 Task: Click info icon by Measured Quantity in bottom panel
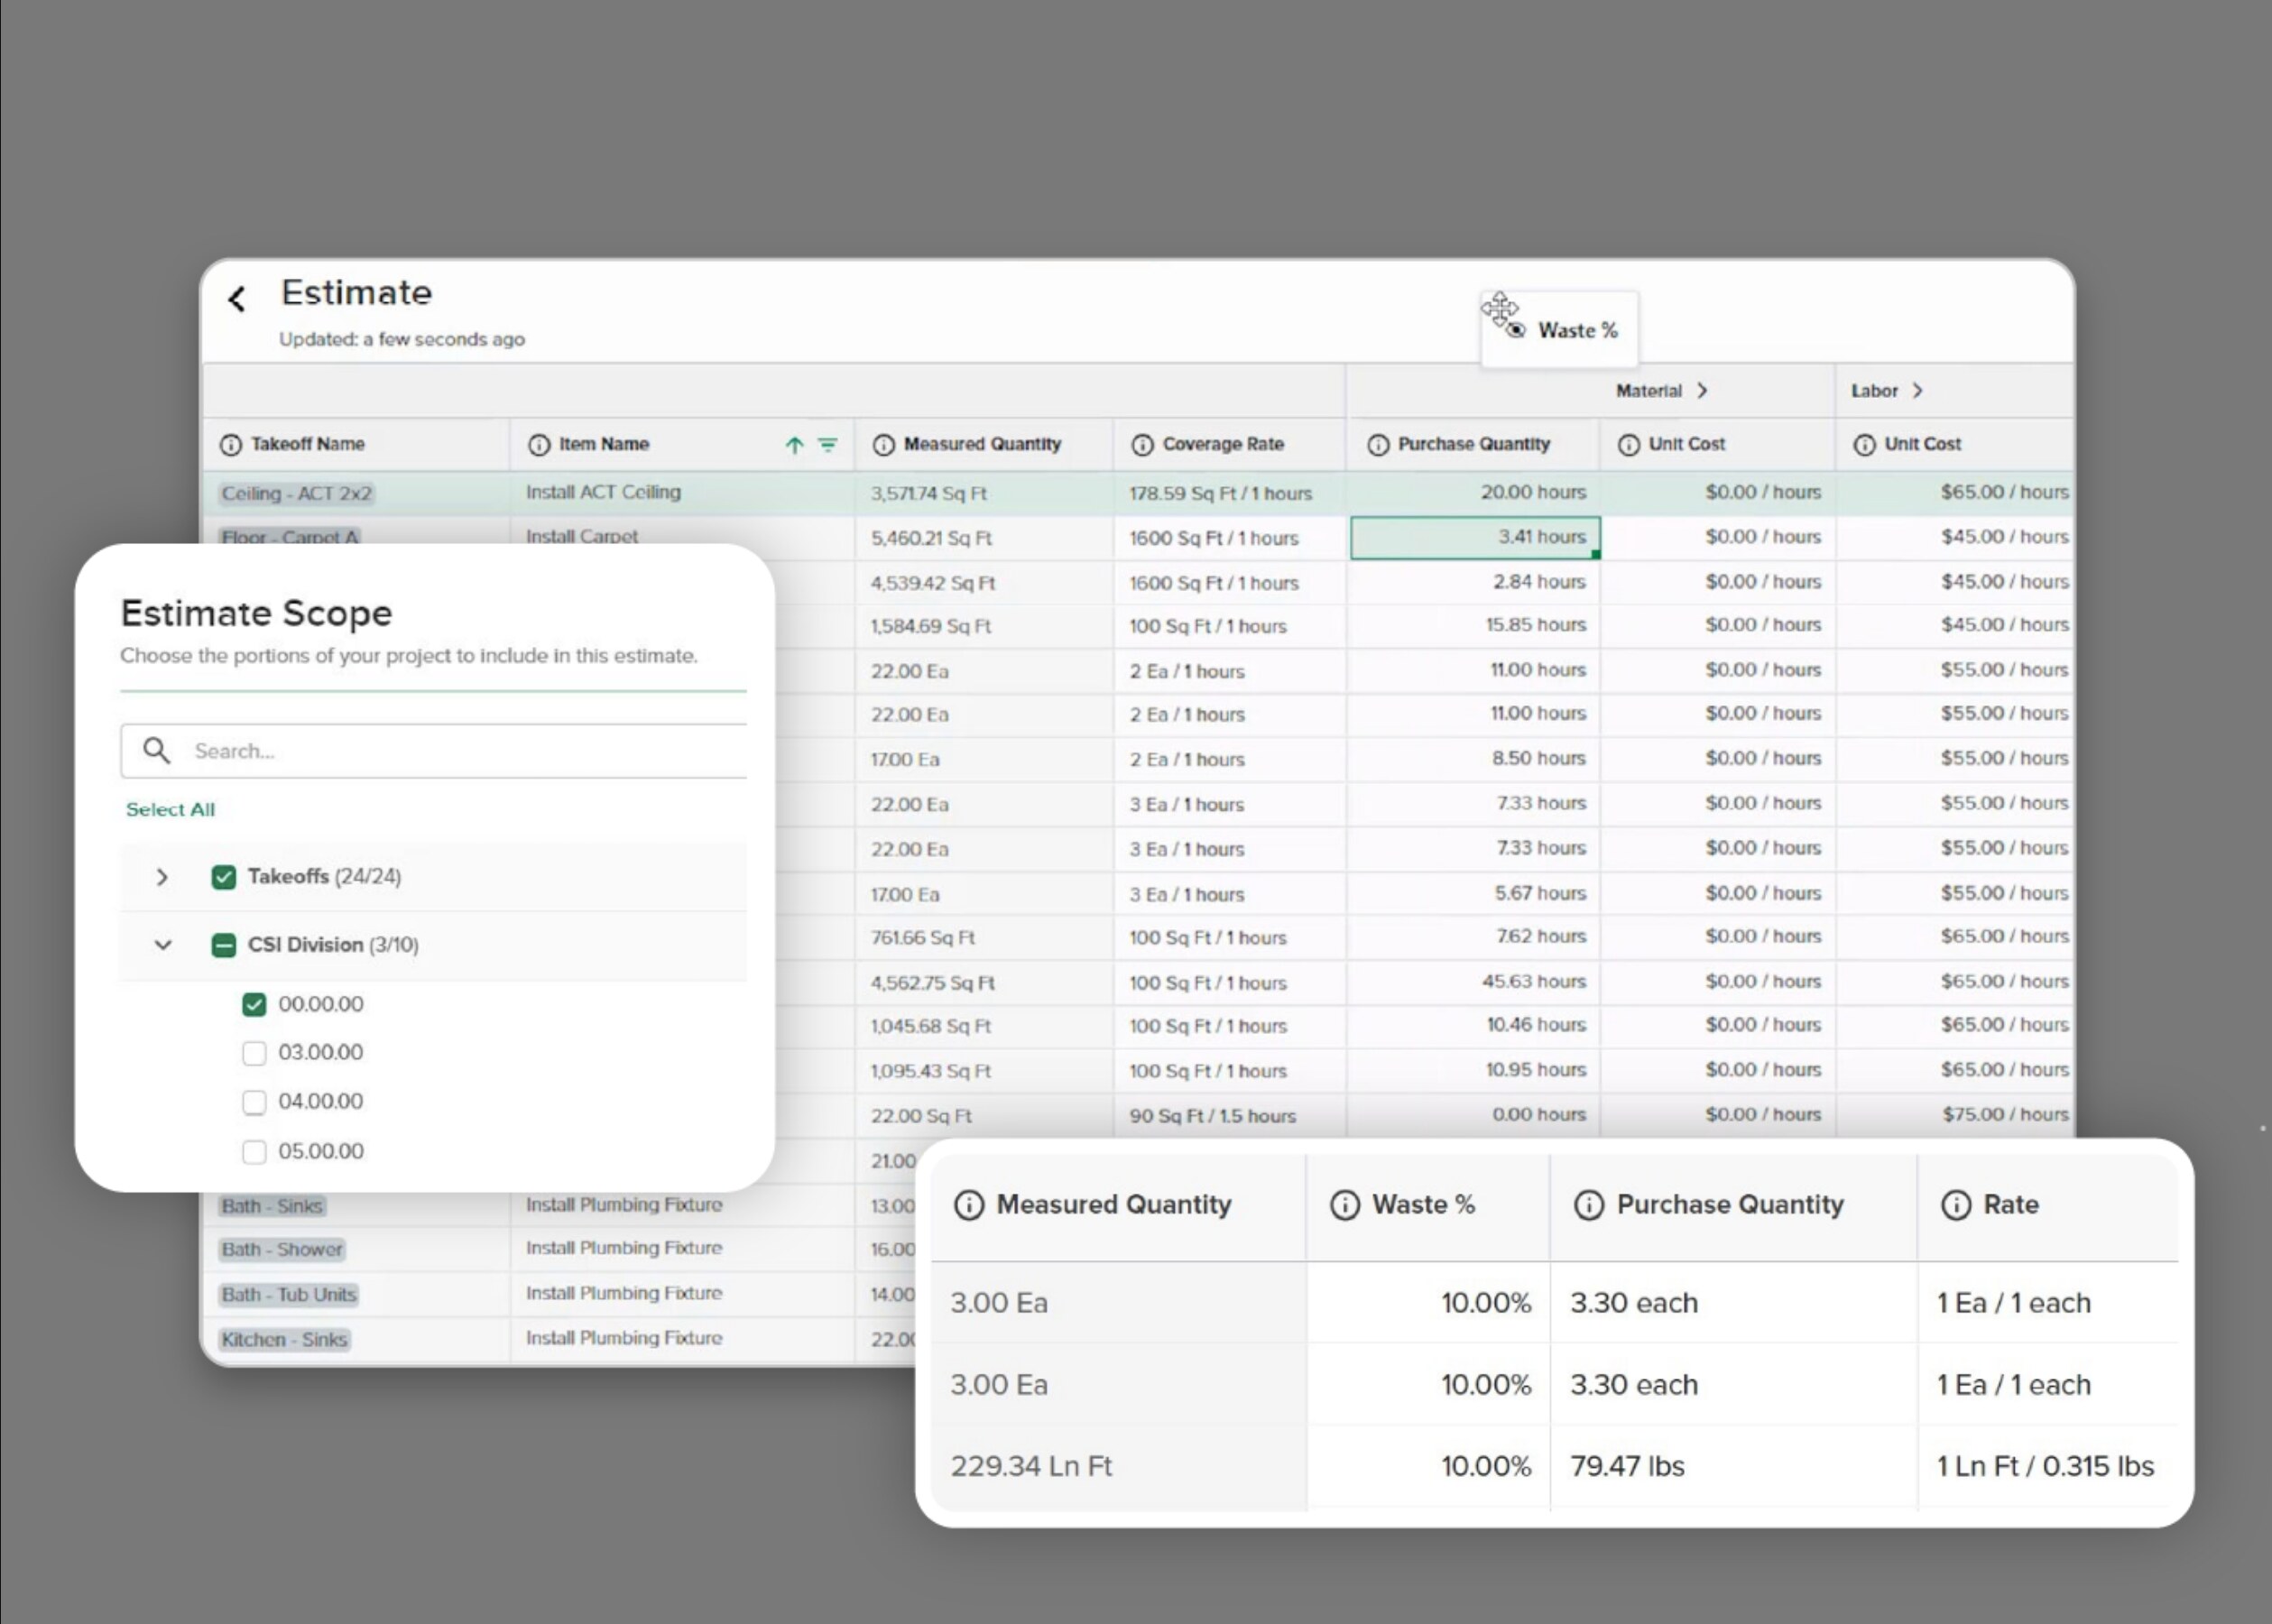pyautogui.click(x=969, y=1205)
